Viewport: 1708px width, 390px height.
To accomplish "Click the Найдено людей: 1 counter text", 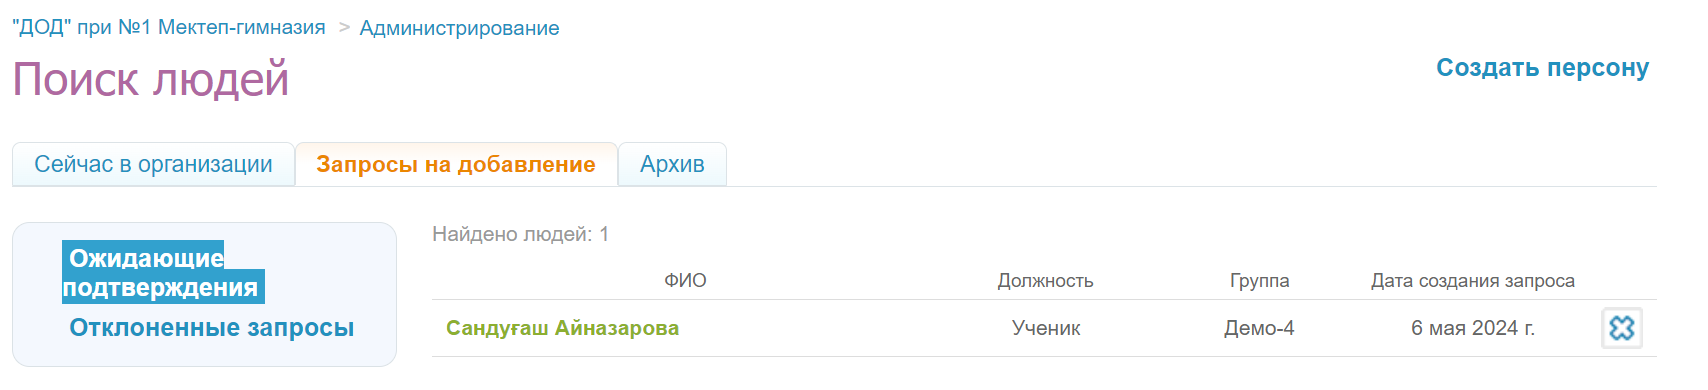I will (x=520, y=234).
